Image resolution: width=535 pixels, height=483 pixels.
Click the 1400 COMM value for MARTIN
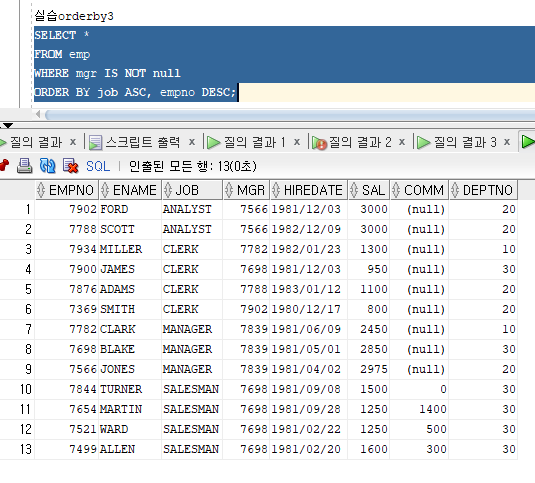coord(419,409)
